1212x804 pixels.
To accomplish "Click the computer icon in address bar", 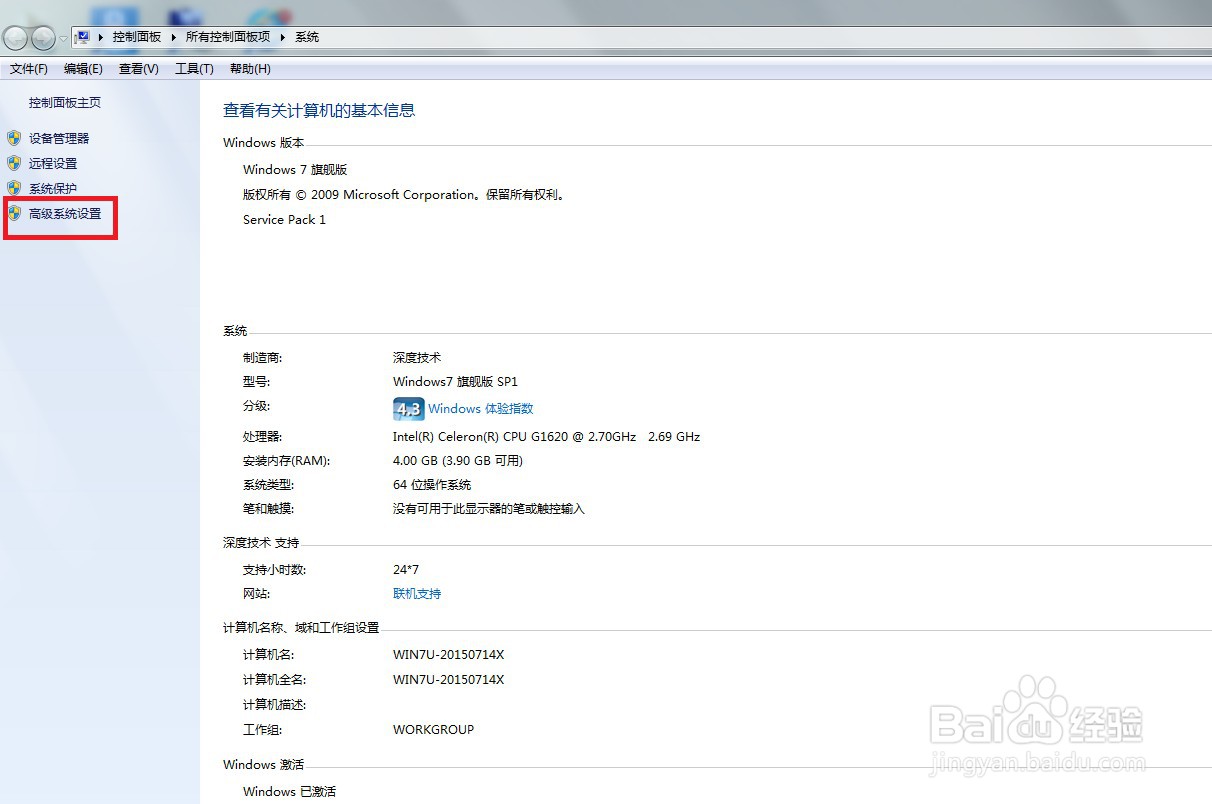I will click(x=83, y=37).
